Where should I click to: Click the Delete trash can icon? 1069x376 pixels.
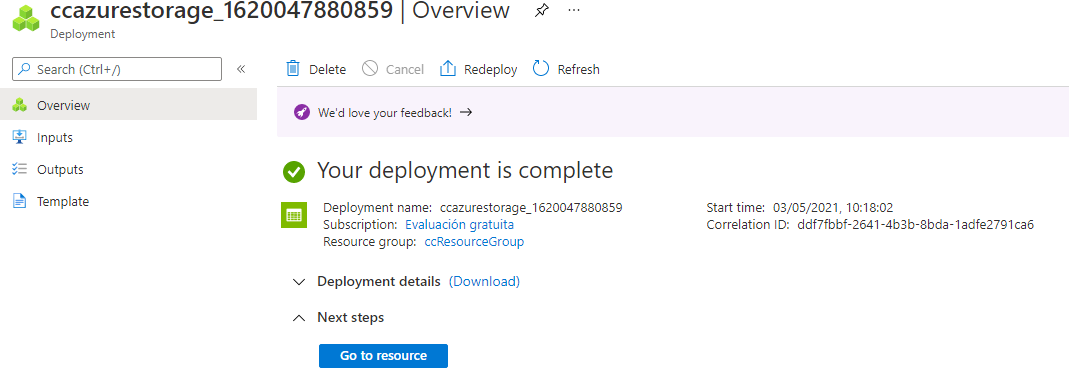[292, 69]
